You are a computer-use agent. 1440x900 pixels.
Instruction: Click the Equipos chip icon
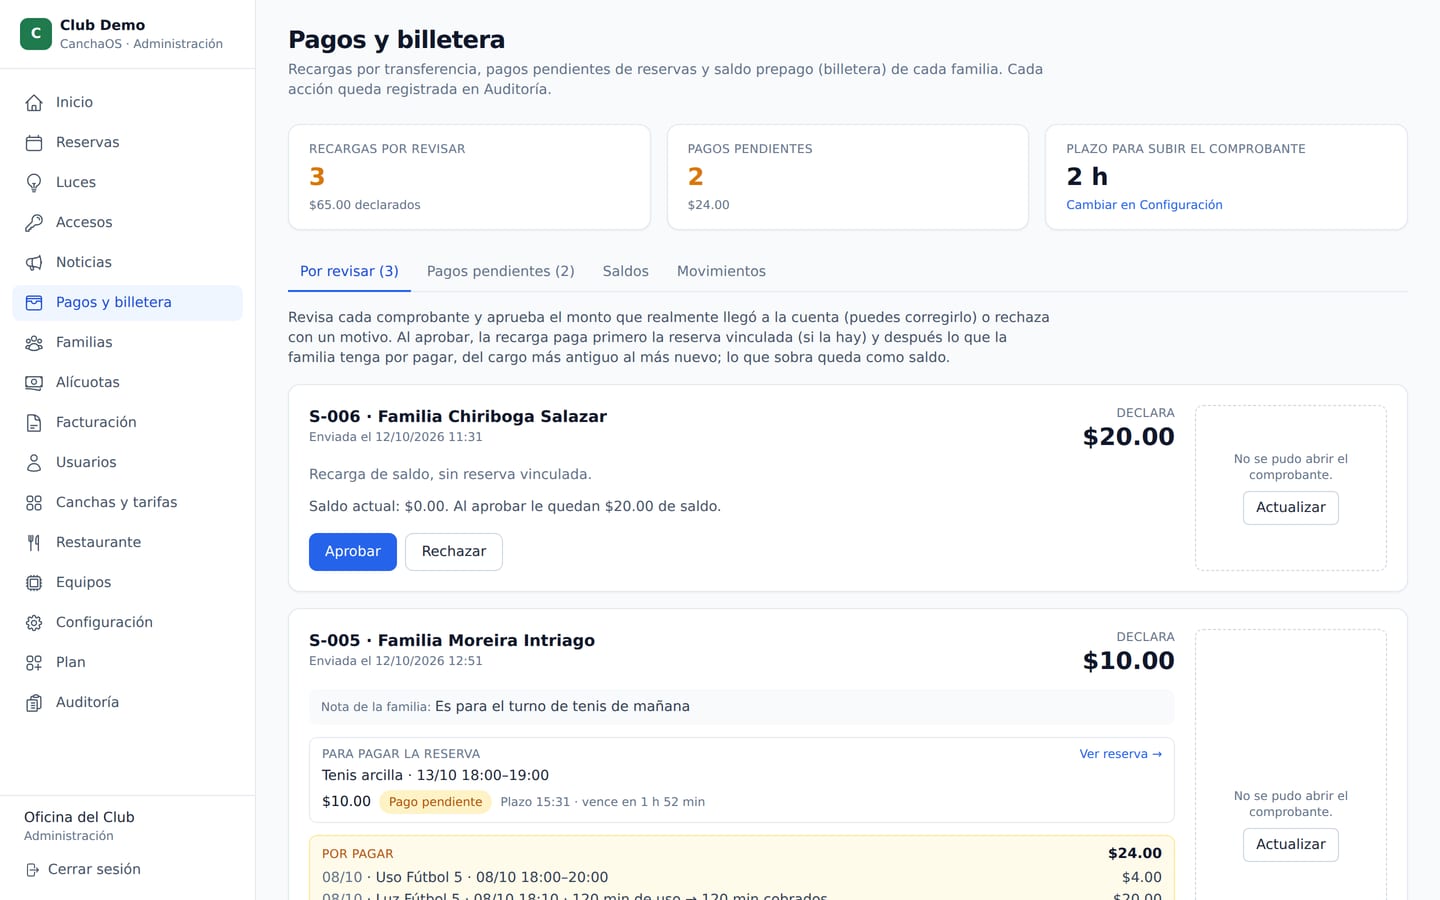34,582
